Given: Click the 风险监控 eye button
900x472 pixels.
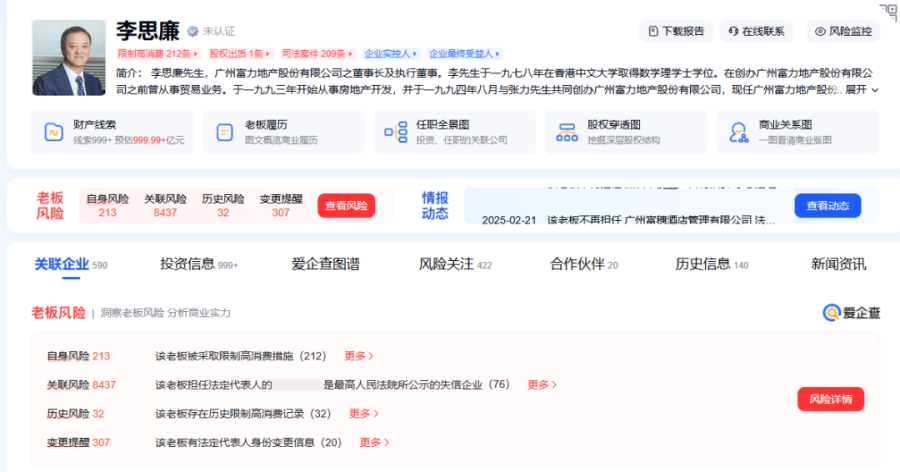Looking at the screenshot, I should (843, 31).
